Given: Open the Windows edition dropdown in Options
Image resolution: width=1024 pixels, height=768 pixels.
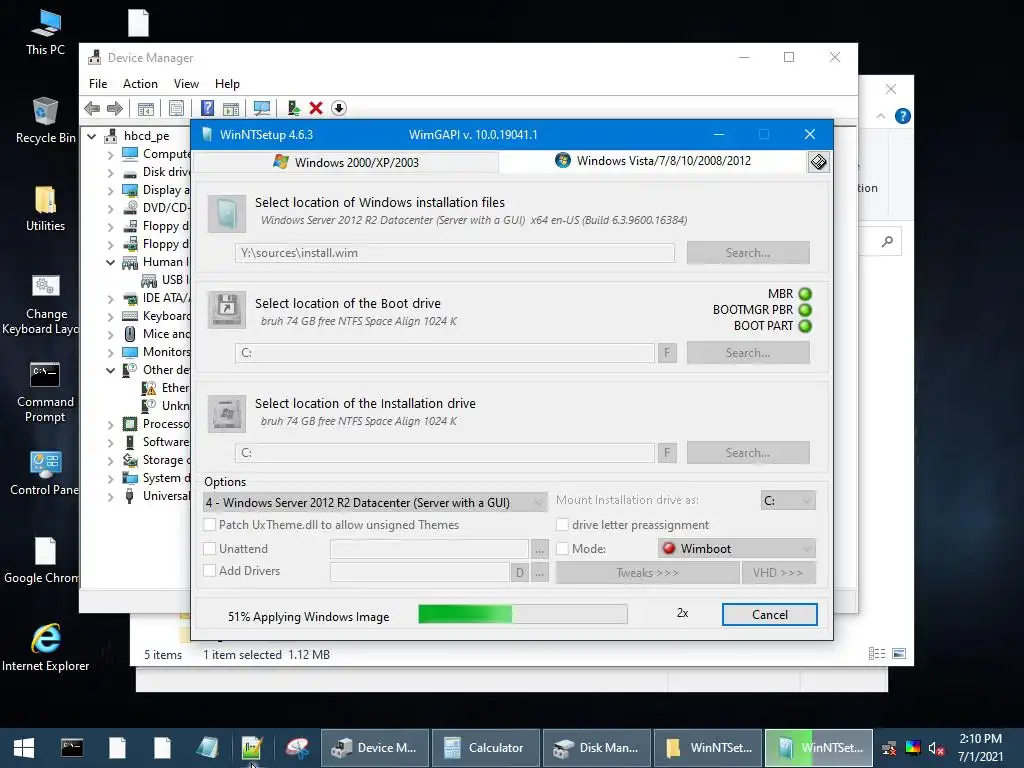Looking at the screenshot, I should coord(375,502).
